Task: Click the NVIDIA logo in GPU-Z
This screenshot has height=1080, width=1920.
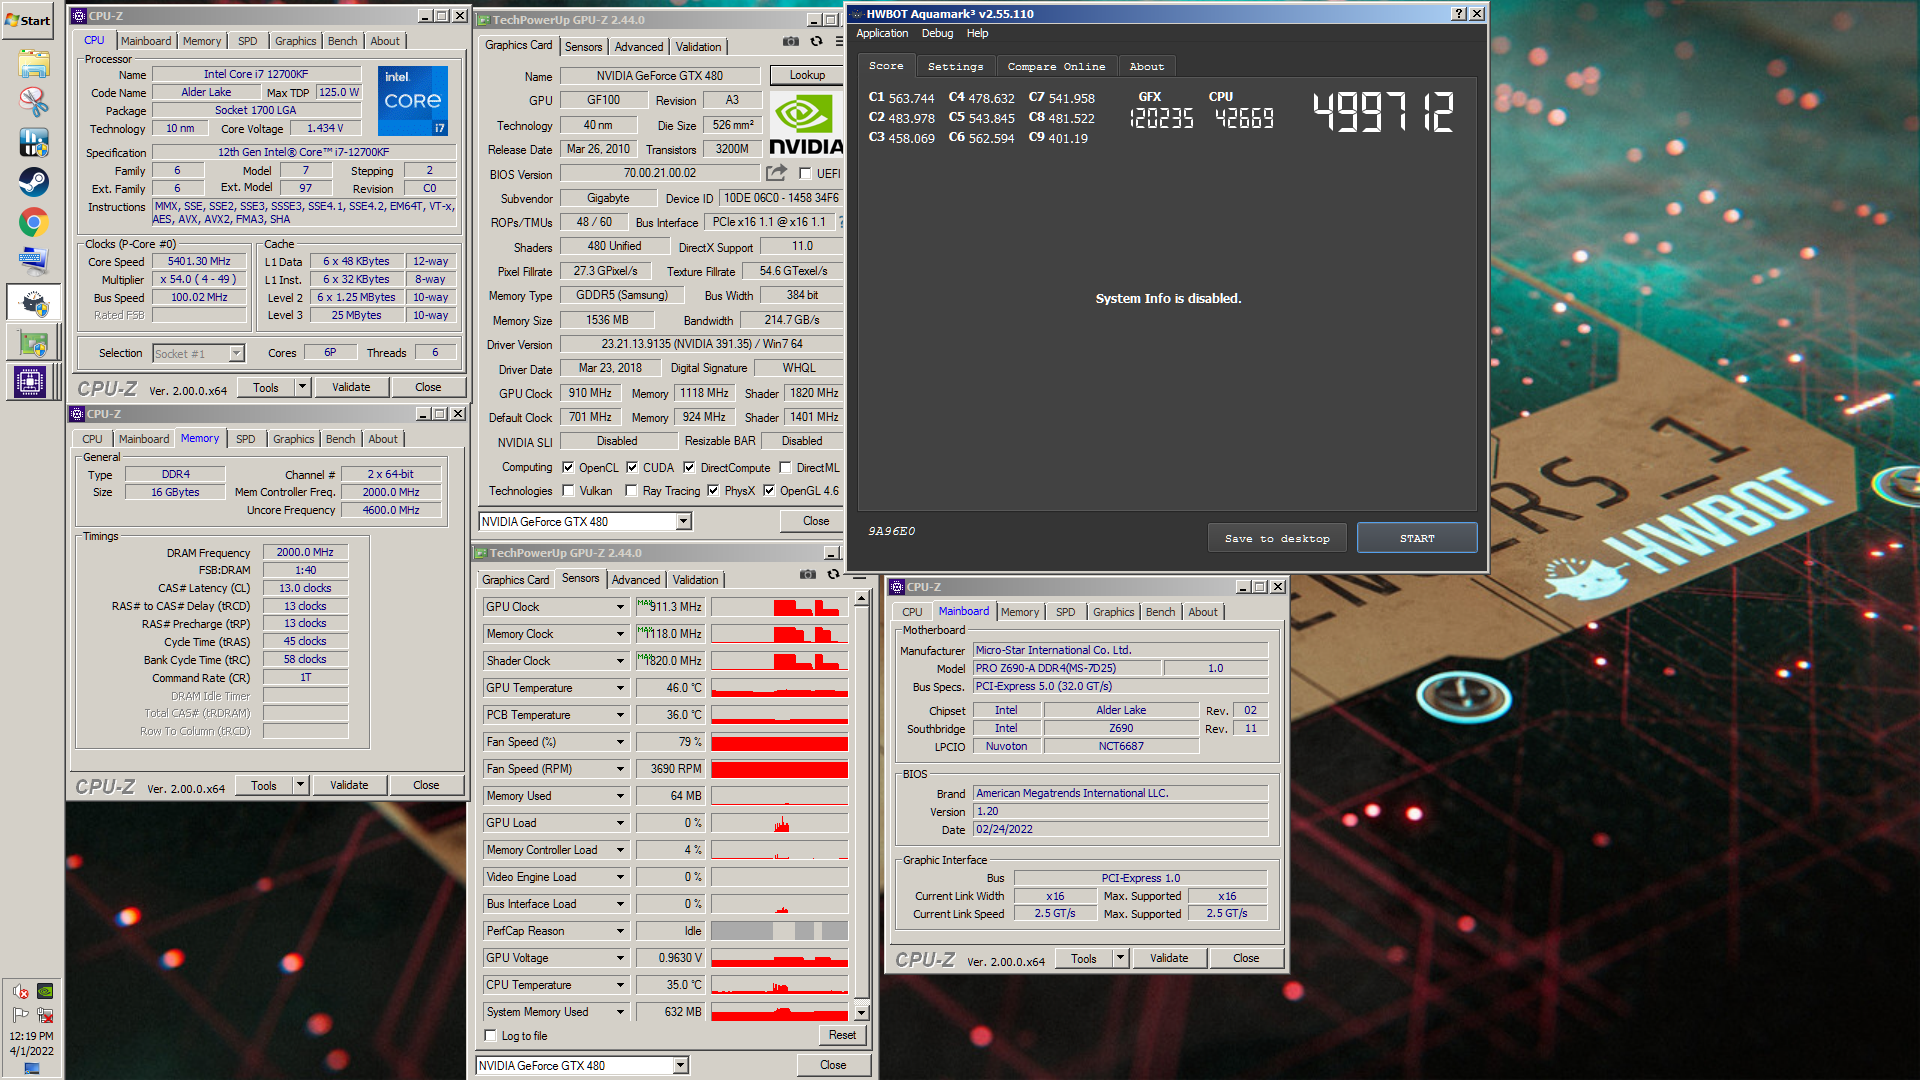Action: 806,124
